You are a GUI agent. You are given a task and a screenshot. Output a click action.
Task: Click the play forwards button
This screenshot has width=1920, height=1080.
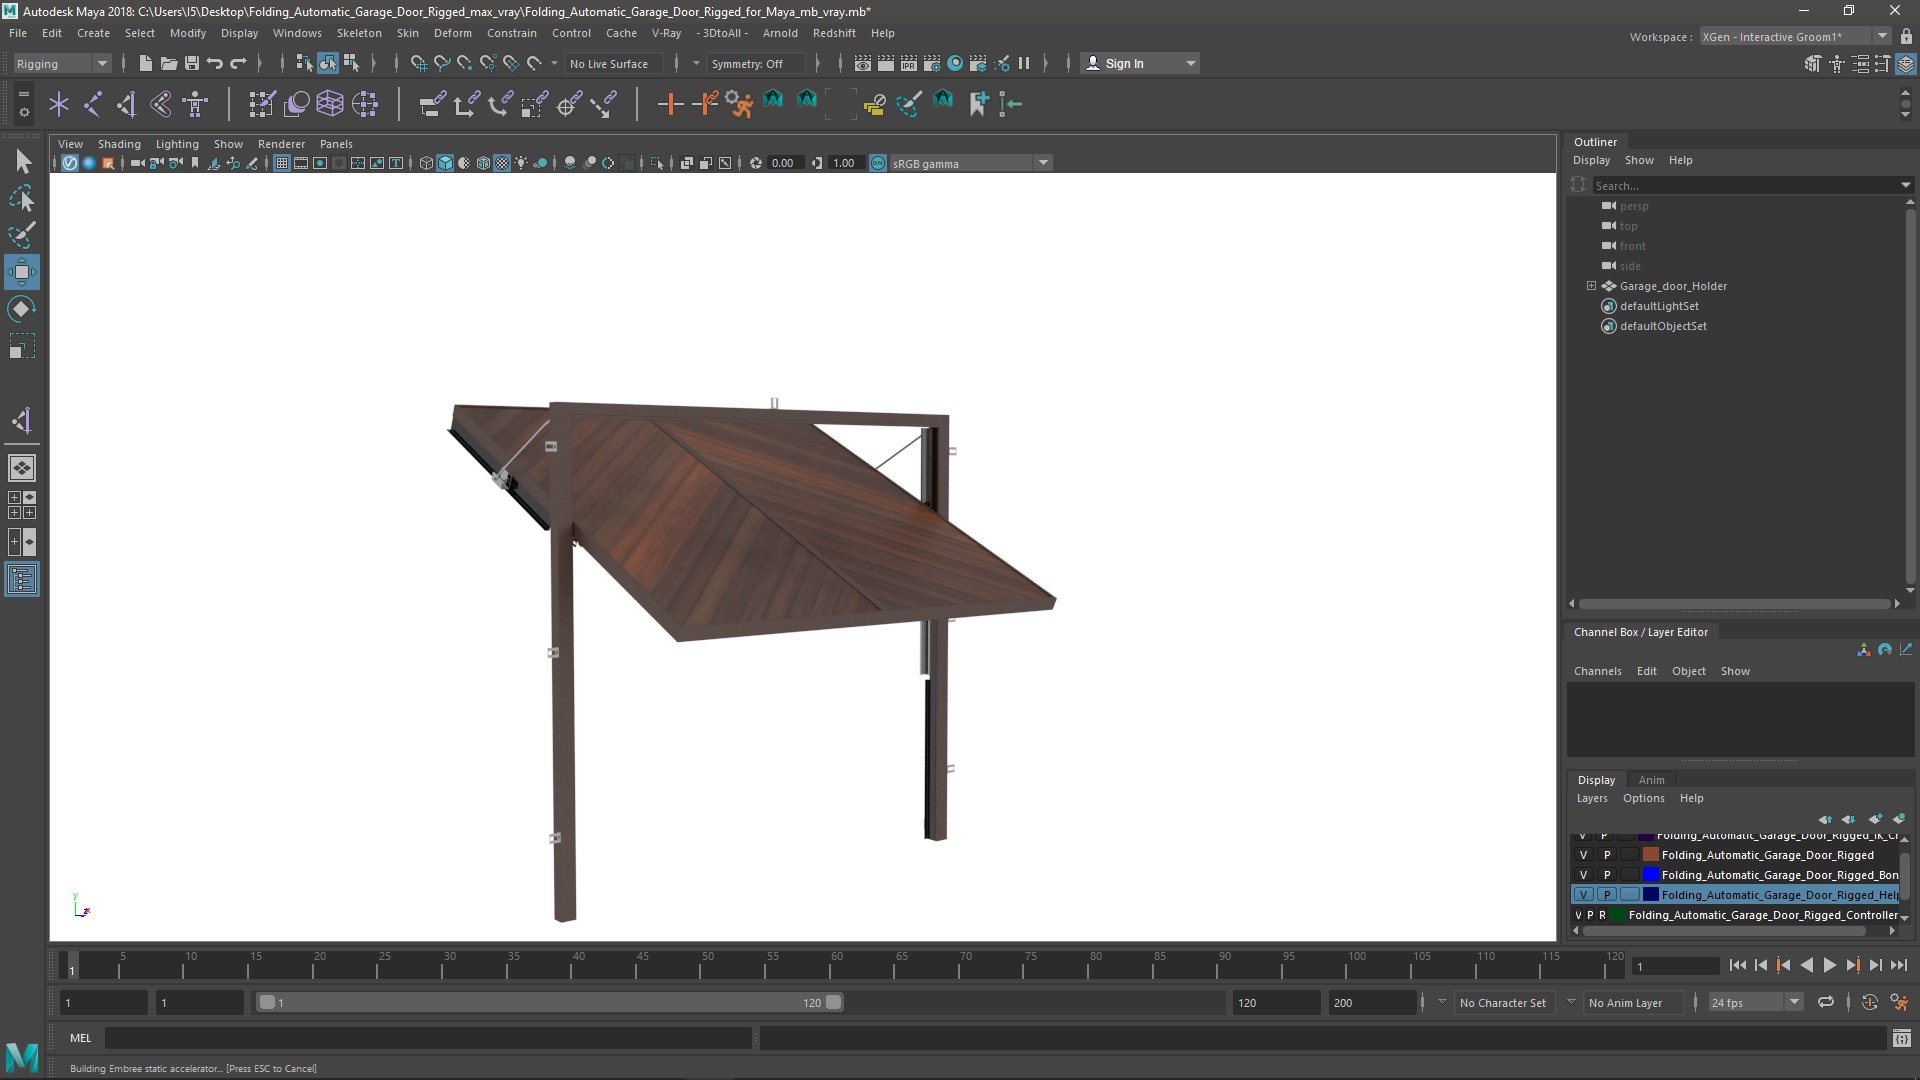click(1829, 965)
